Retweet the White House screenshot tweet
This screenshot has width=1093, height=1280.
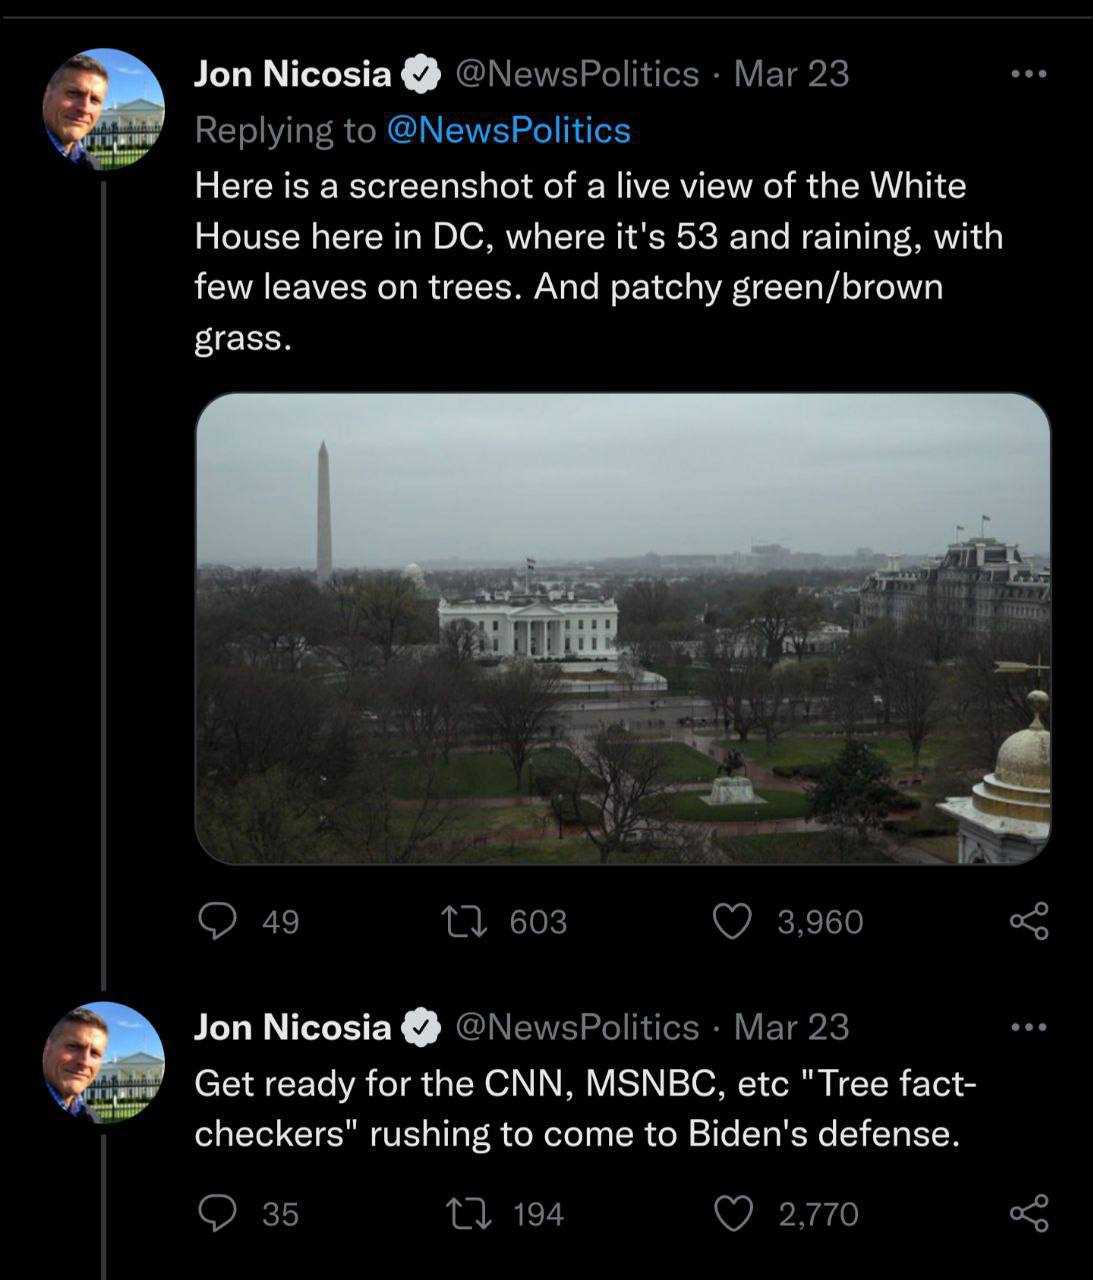465,921
